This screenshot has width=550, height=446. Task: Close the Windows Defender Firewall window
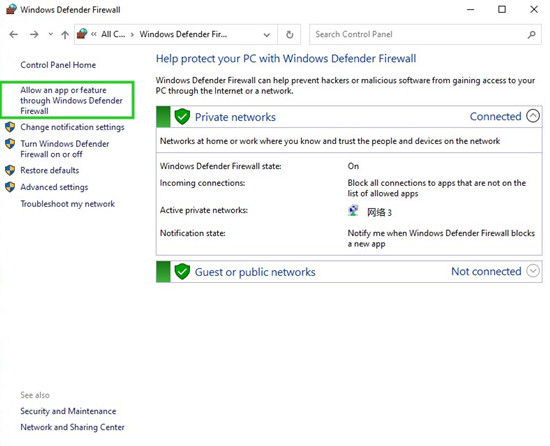(534, 9)
